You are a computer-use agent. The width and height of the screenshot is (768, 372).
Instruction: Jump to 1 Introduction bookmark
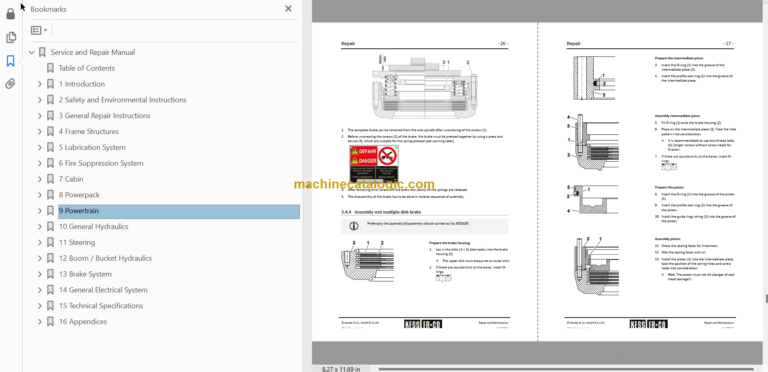pyautogui.click(x=82, y=84)
